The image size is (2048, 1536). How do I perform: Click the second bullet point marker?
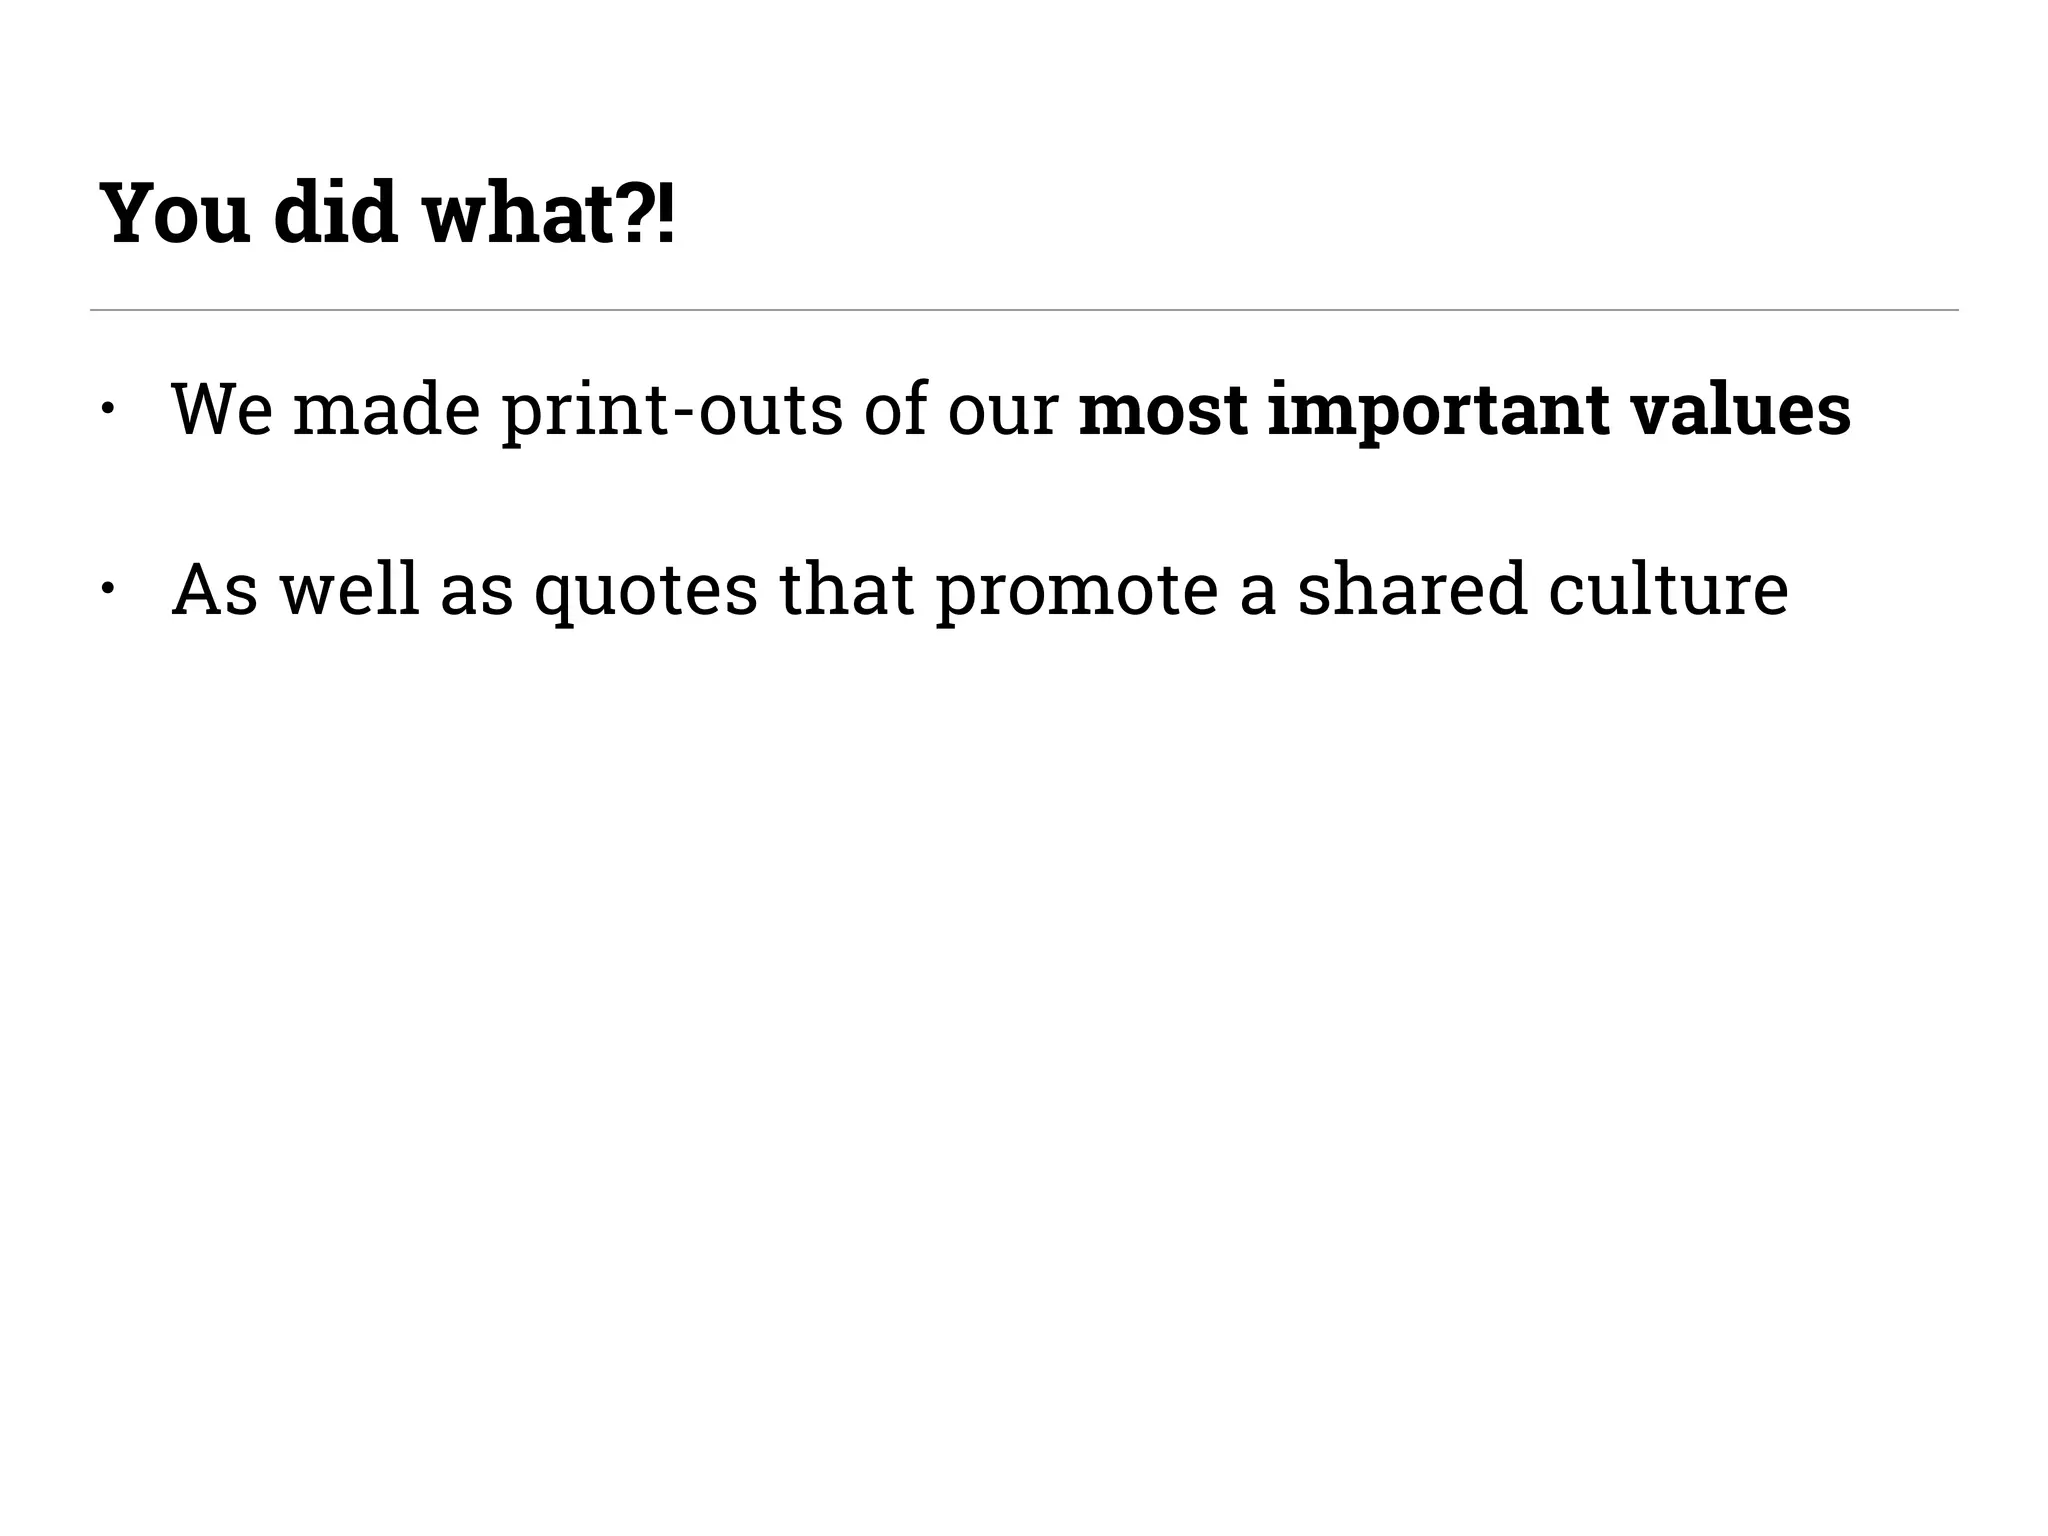108,589
